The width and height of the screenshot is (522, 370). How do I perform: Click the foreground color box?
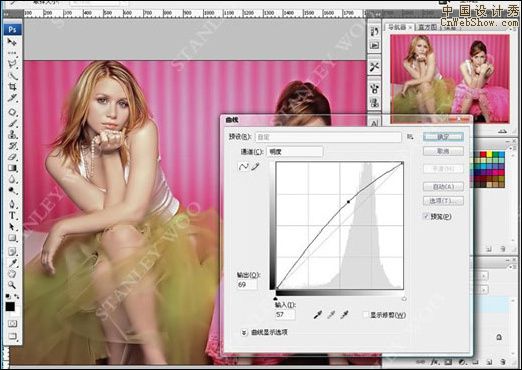pyautogui.click(x=10, y=307)
